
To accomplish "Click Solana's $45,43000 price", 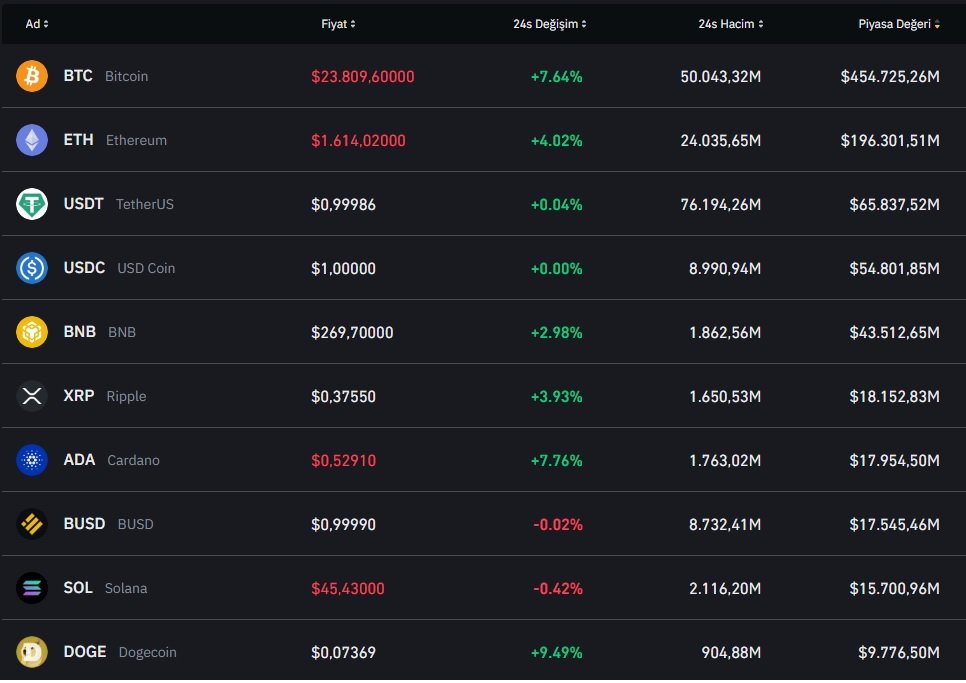I will click(x=347, y=588).
